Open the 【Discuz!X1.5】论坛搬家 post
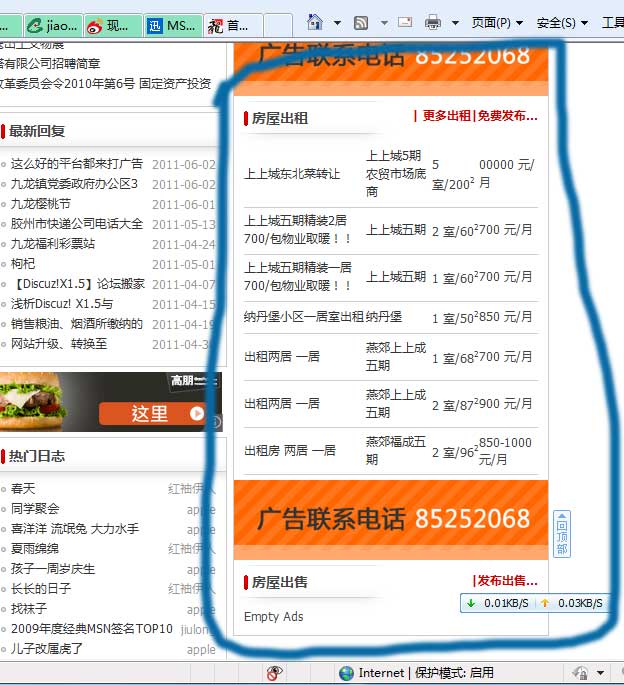The image size is (624, 685). coord(78,284)
